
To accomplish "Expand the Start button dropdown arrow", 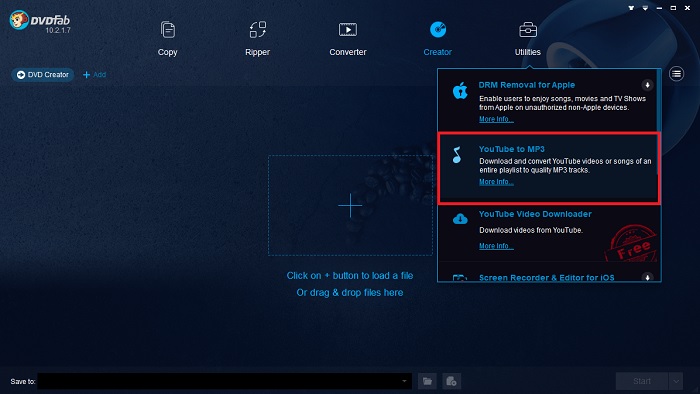I will point(676,381).
